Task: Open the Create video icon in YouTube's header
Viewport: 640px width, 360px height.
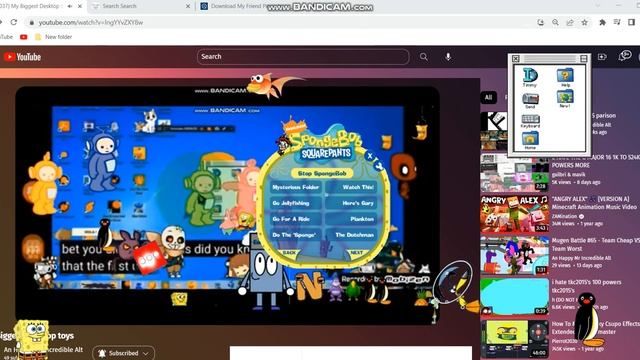Action: click(x=602, y=57)
